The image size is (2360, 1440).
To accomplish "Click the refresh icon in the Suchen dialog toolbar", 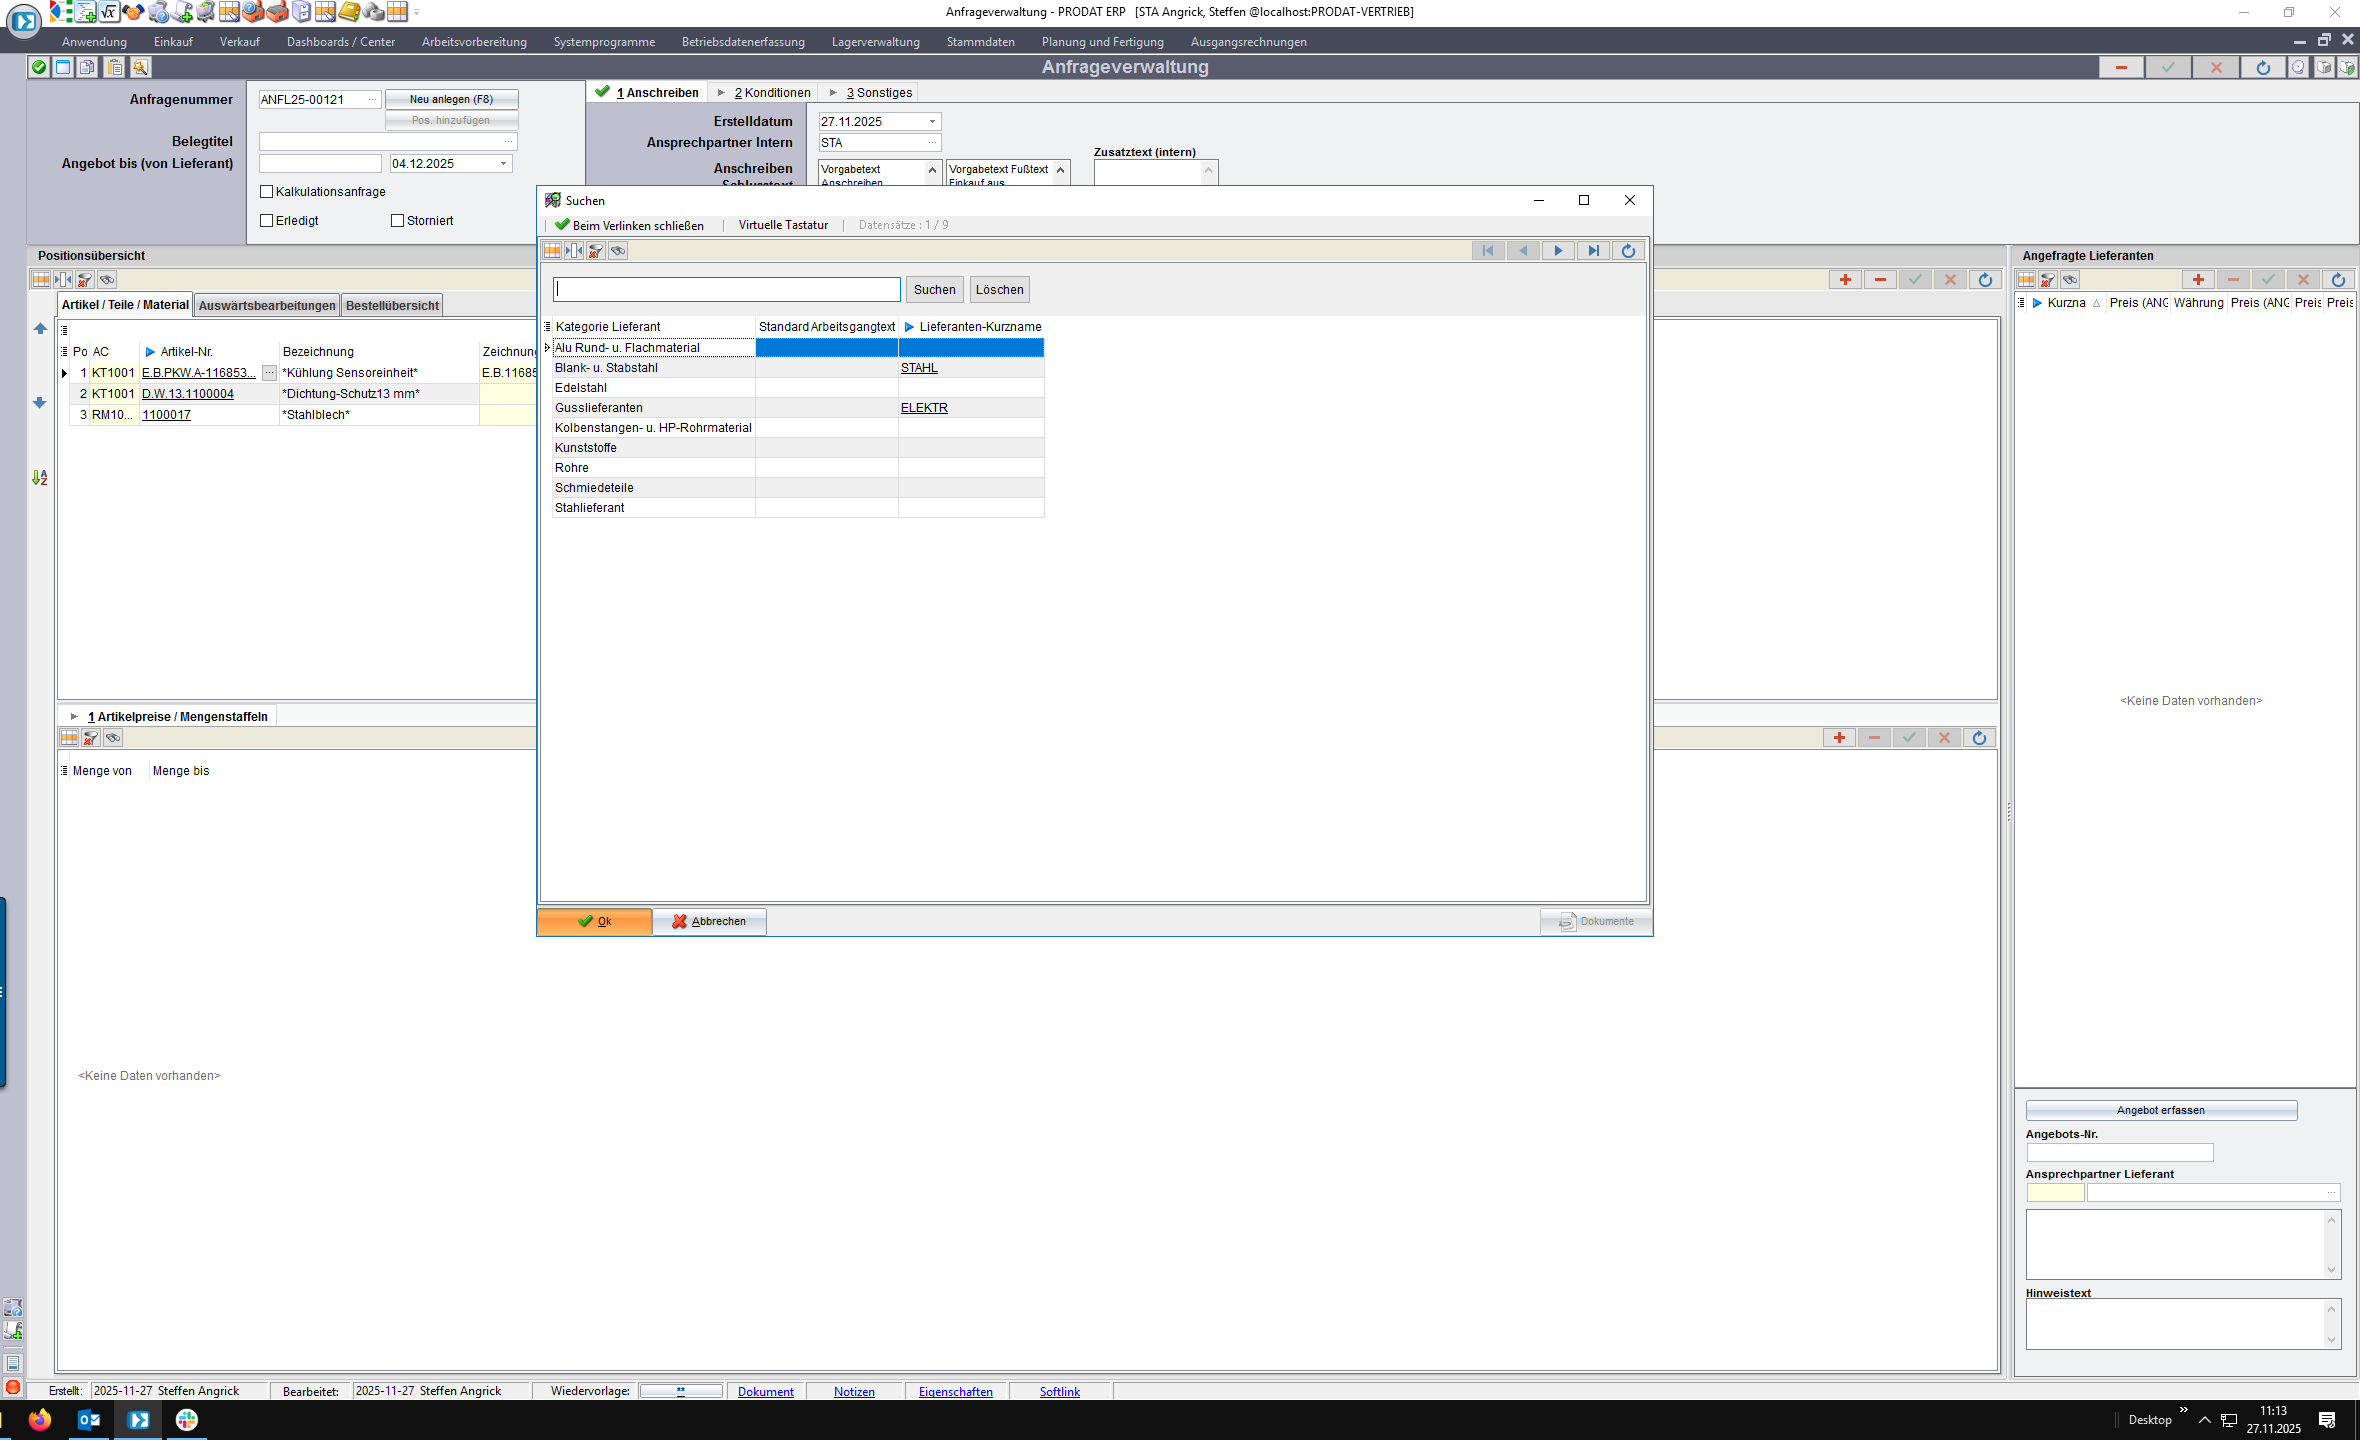I will click(1628, 251).
